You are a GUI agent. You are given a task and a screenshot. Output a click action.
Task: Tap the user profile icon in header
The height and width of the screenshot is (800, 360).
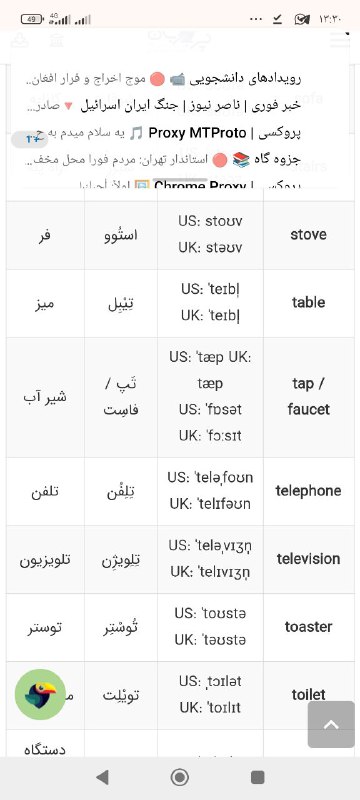point(20,41)
